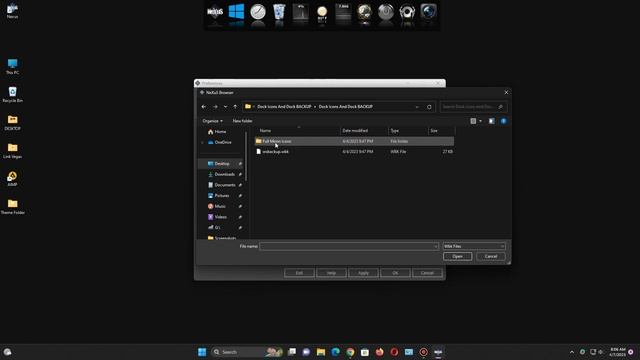The image size is (640, 360).
Task: Launch Microsoft Edge from the taskbar
Action: click(x=336, y=352)
